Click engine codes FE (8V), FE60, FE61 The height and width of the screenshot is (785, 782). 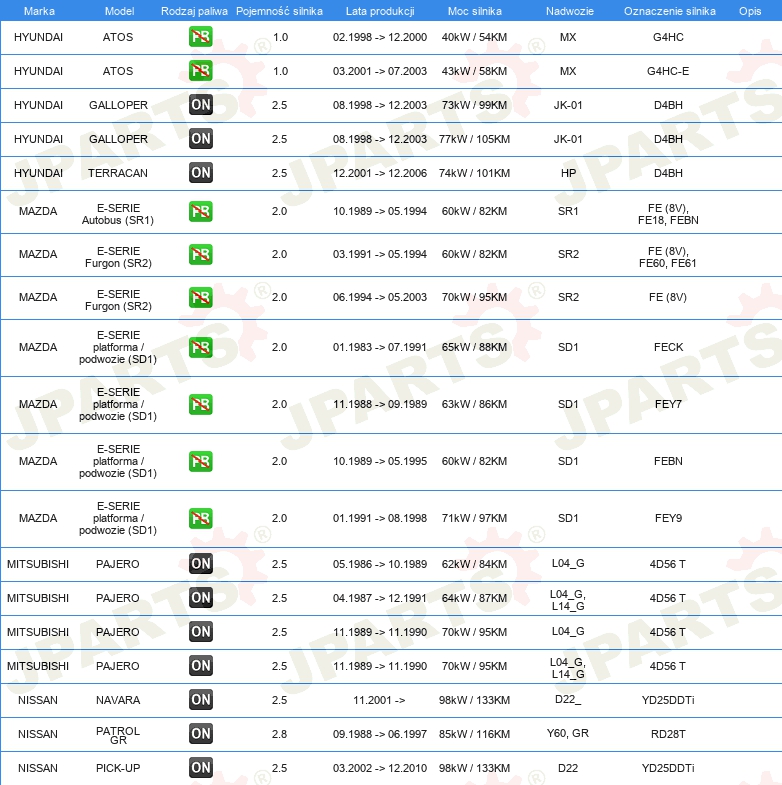[x=668, y=257]
